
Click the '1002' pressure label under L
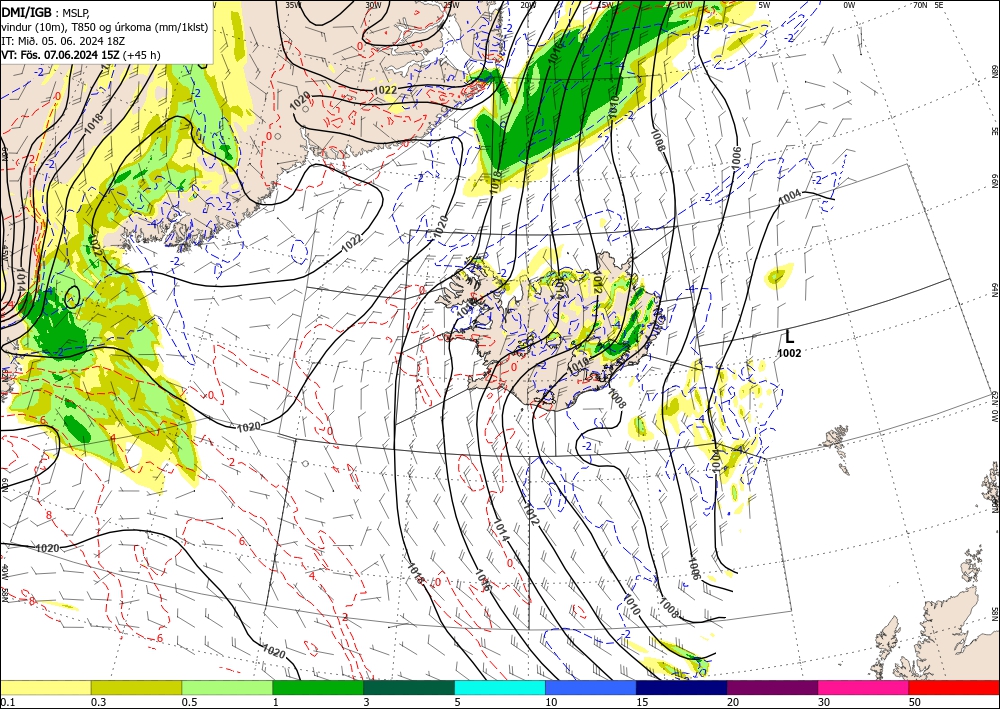[x=789, y=353]
